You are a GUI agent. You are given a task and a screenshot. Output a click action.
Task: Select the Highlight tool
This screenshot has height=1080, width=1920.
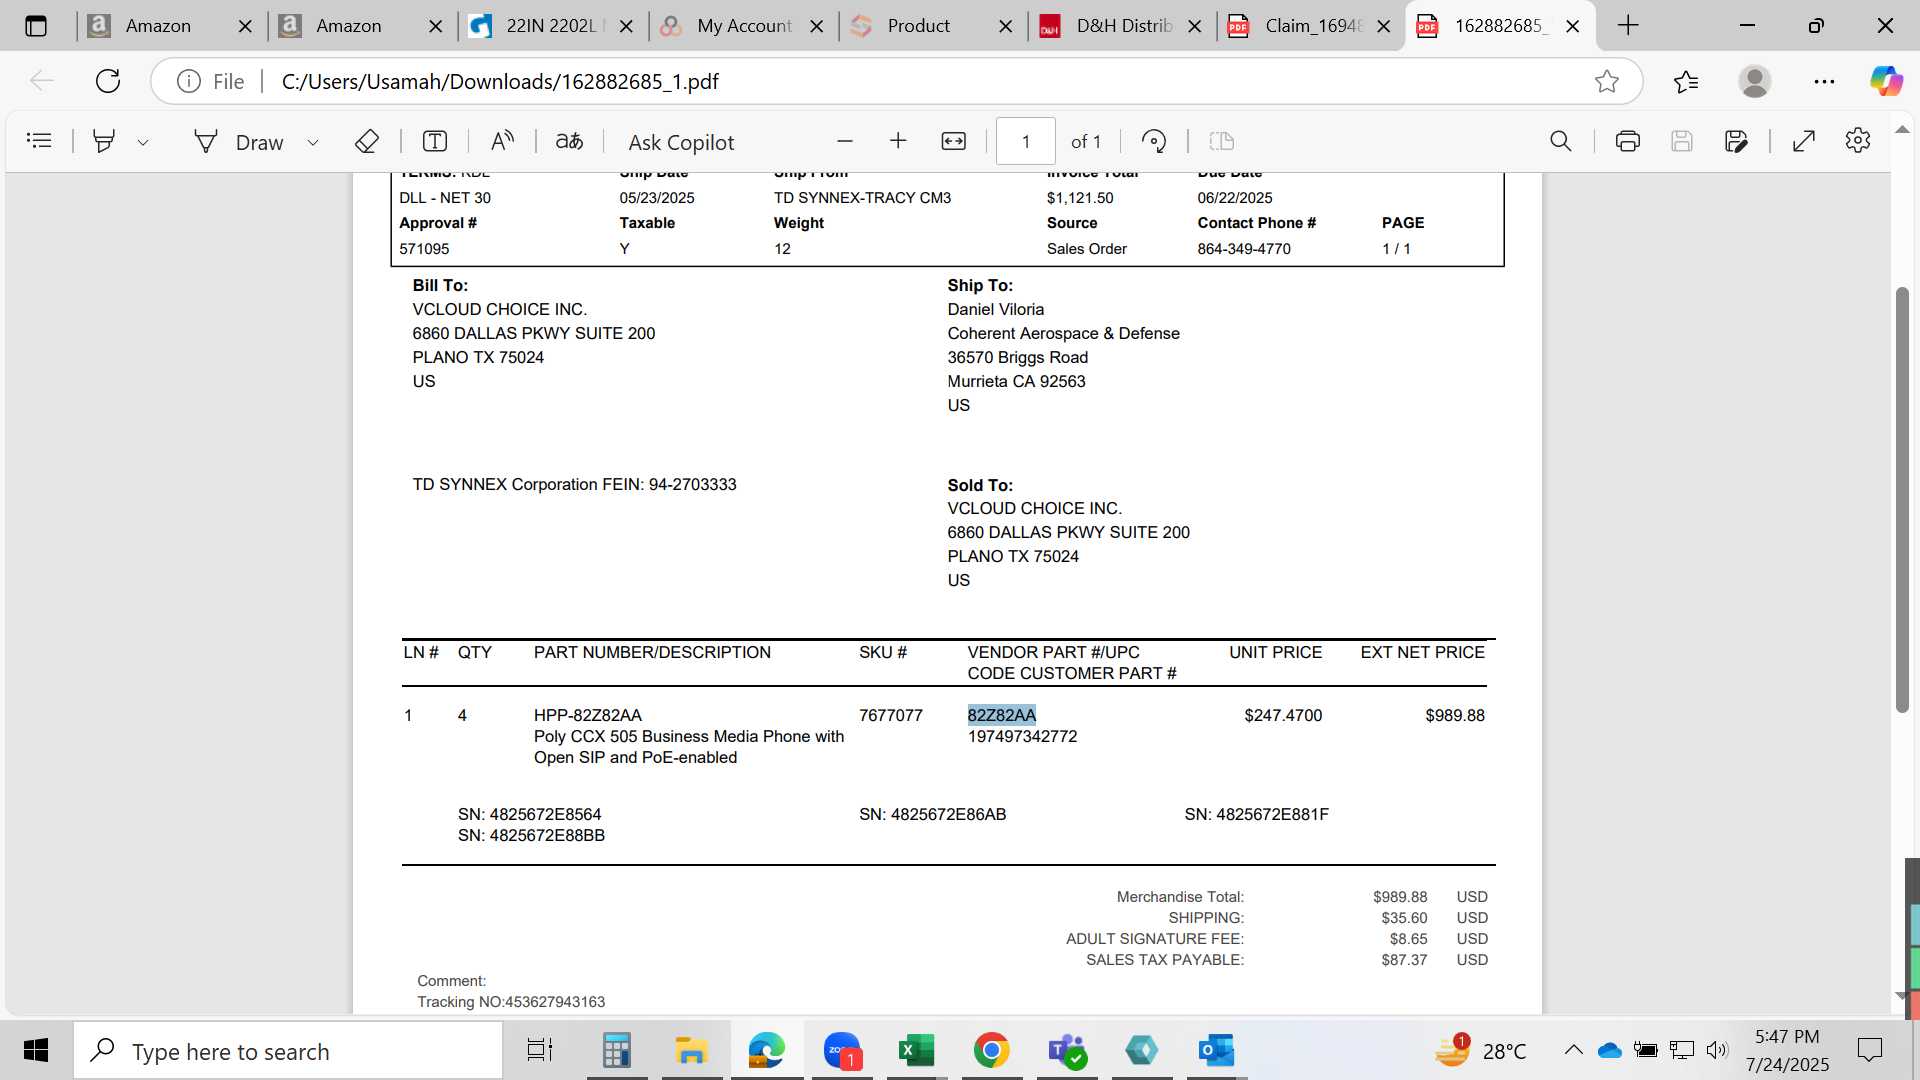[x=103, y=141]
